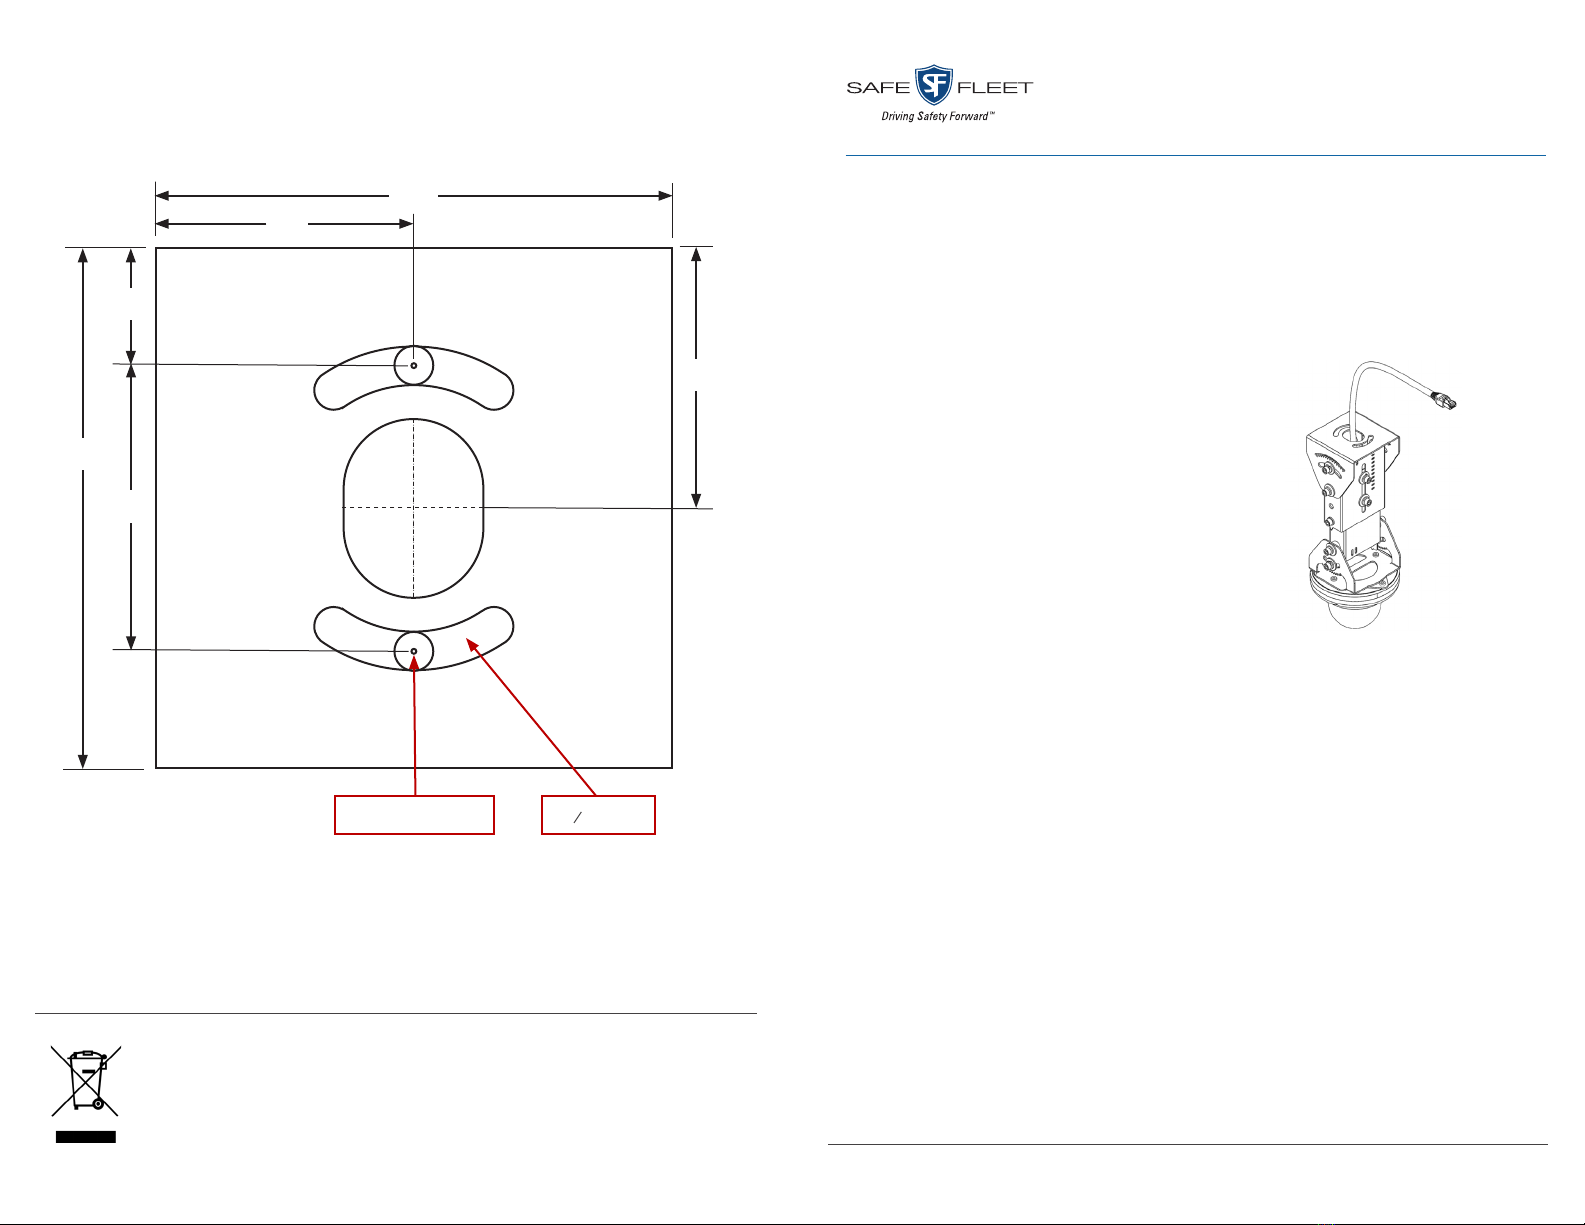This screenshot has height=1225, width=1585.
Task: Click the top mounting hole center point
Action: [x=414, y=366]
